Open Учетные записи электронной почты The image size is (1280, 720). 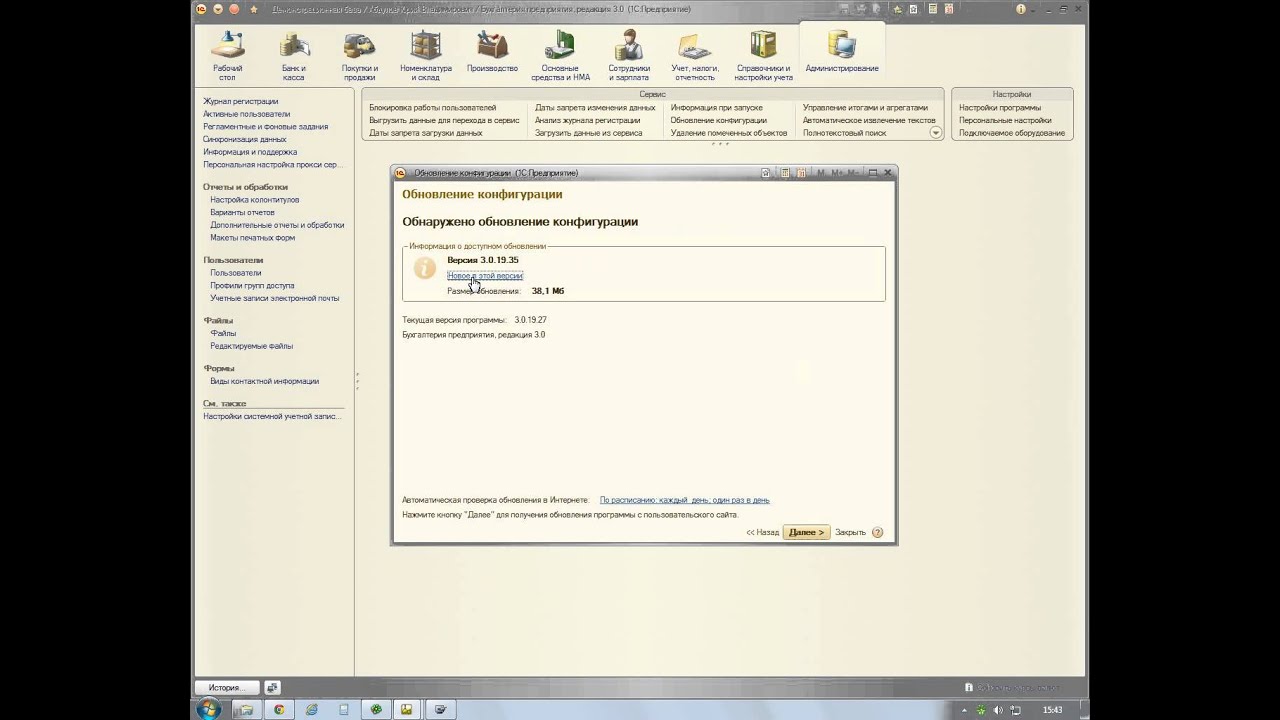[274, 298]
